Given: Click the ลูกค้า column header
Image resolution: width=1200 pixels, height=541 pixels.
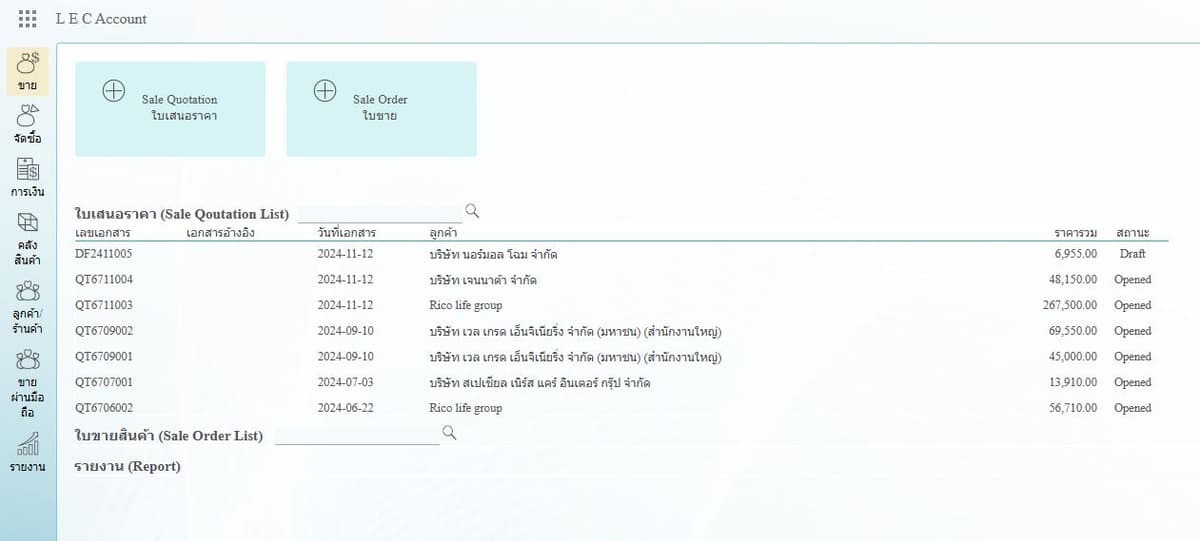Looking at the screenshot, I should coord(444,233).
